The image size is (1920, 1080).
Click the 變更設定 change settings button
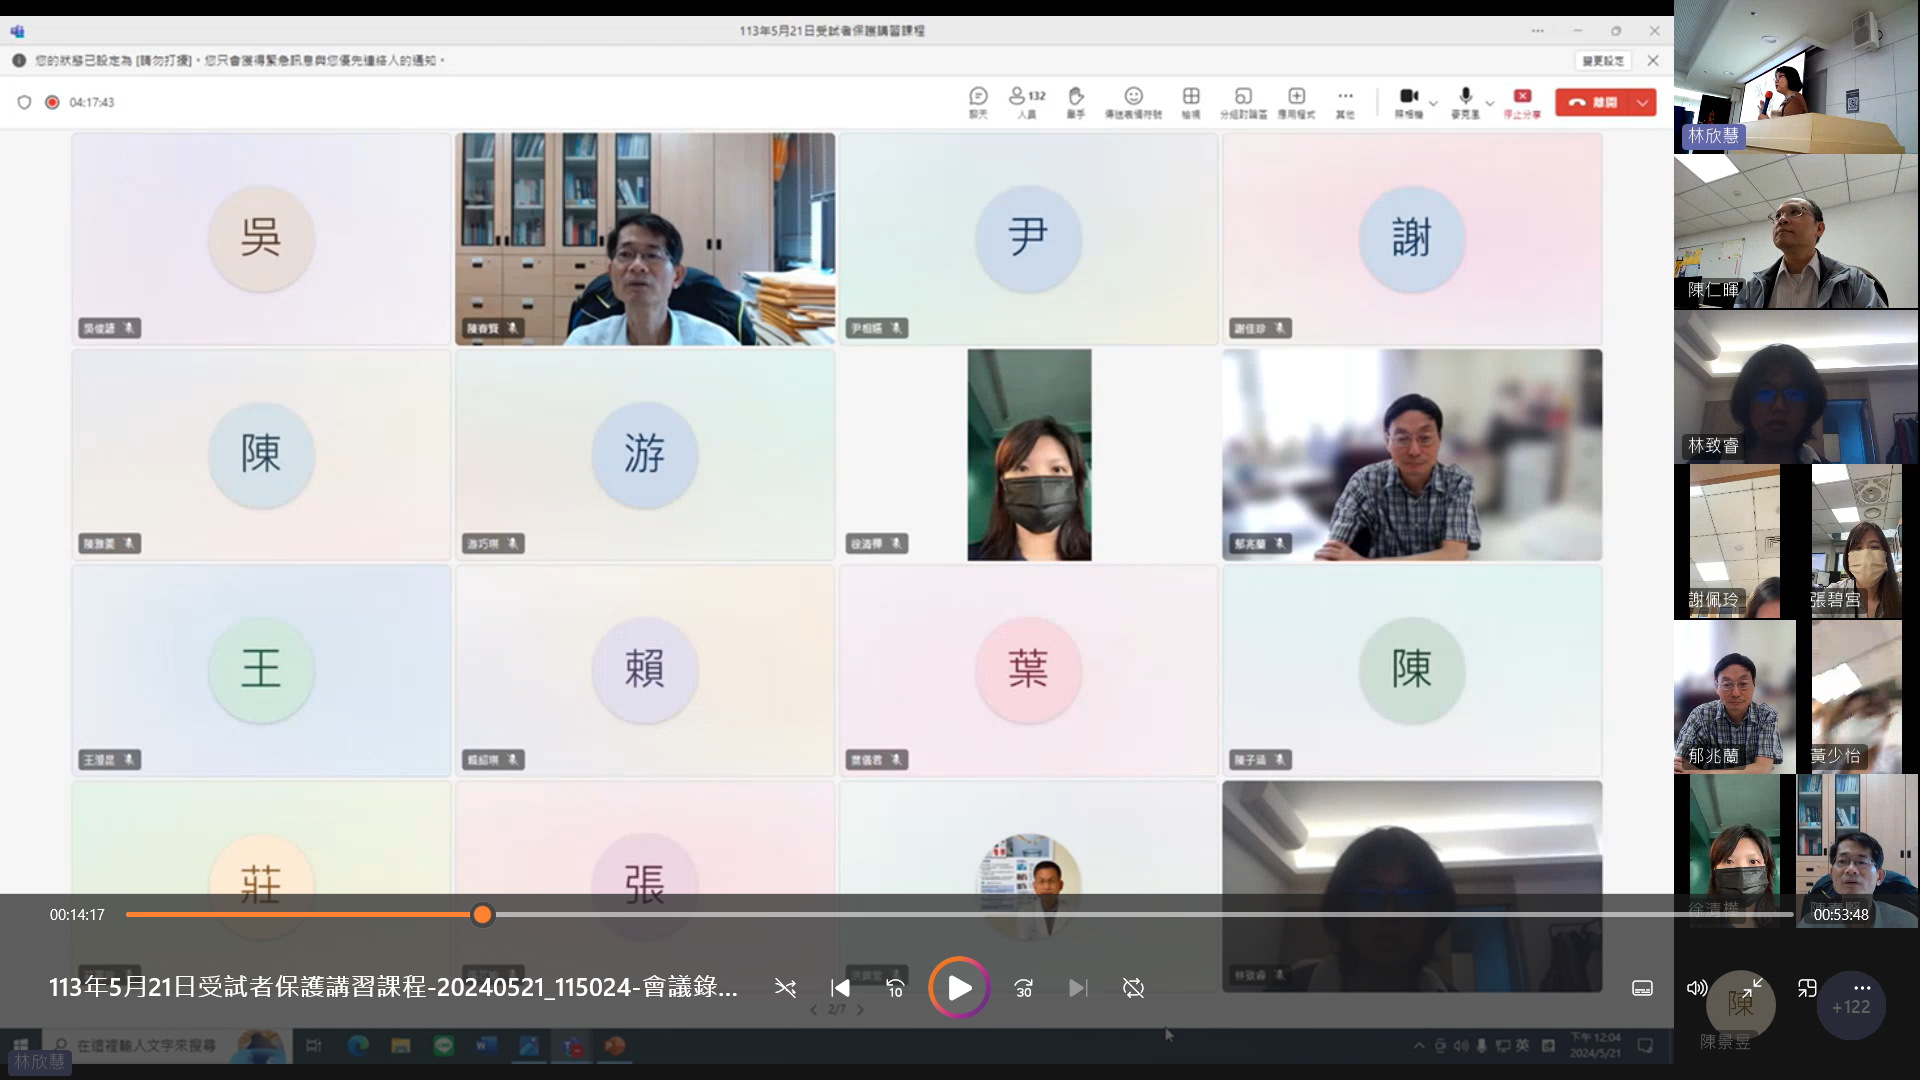tap(1603, 61)
